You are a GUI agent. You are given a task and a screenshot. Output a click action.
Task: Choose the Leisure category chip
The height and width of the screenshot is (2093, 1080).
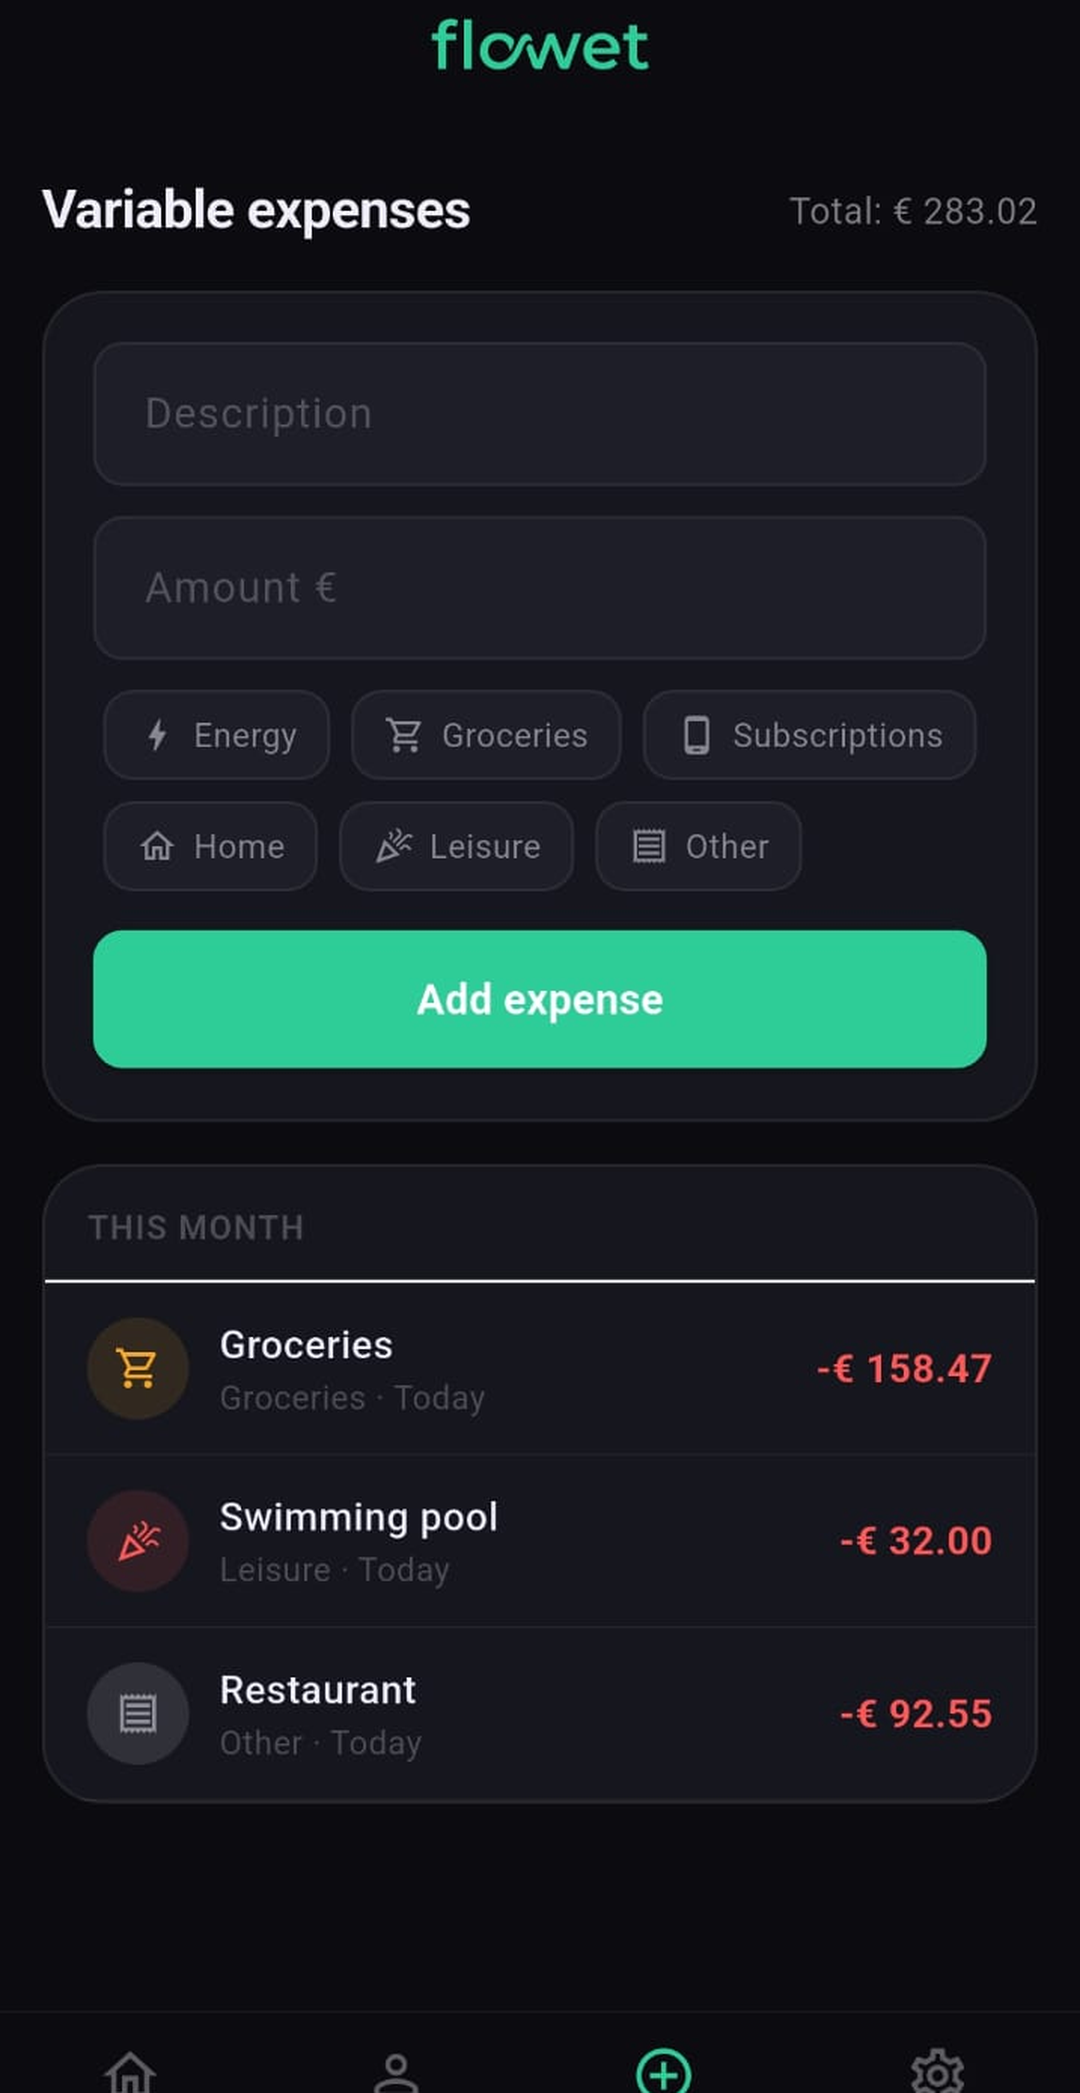457,846
